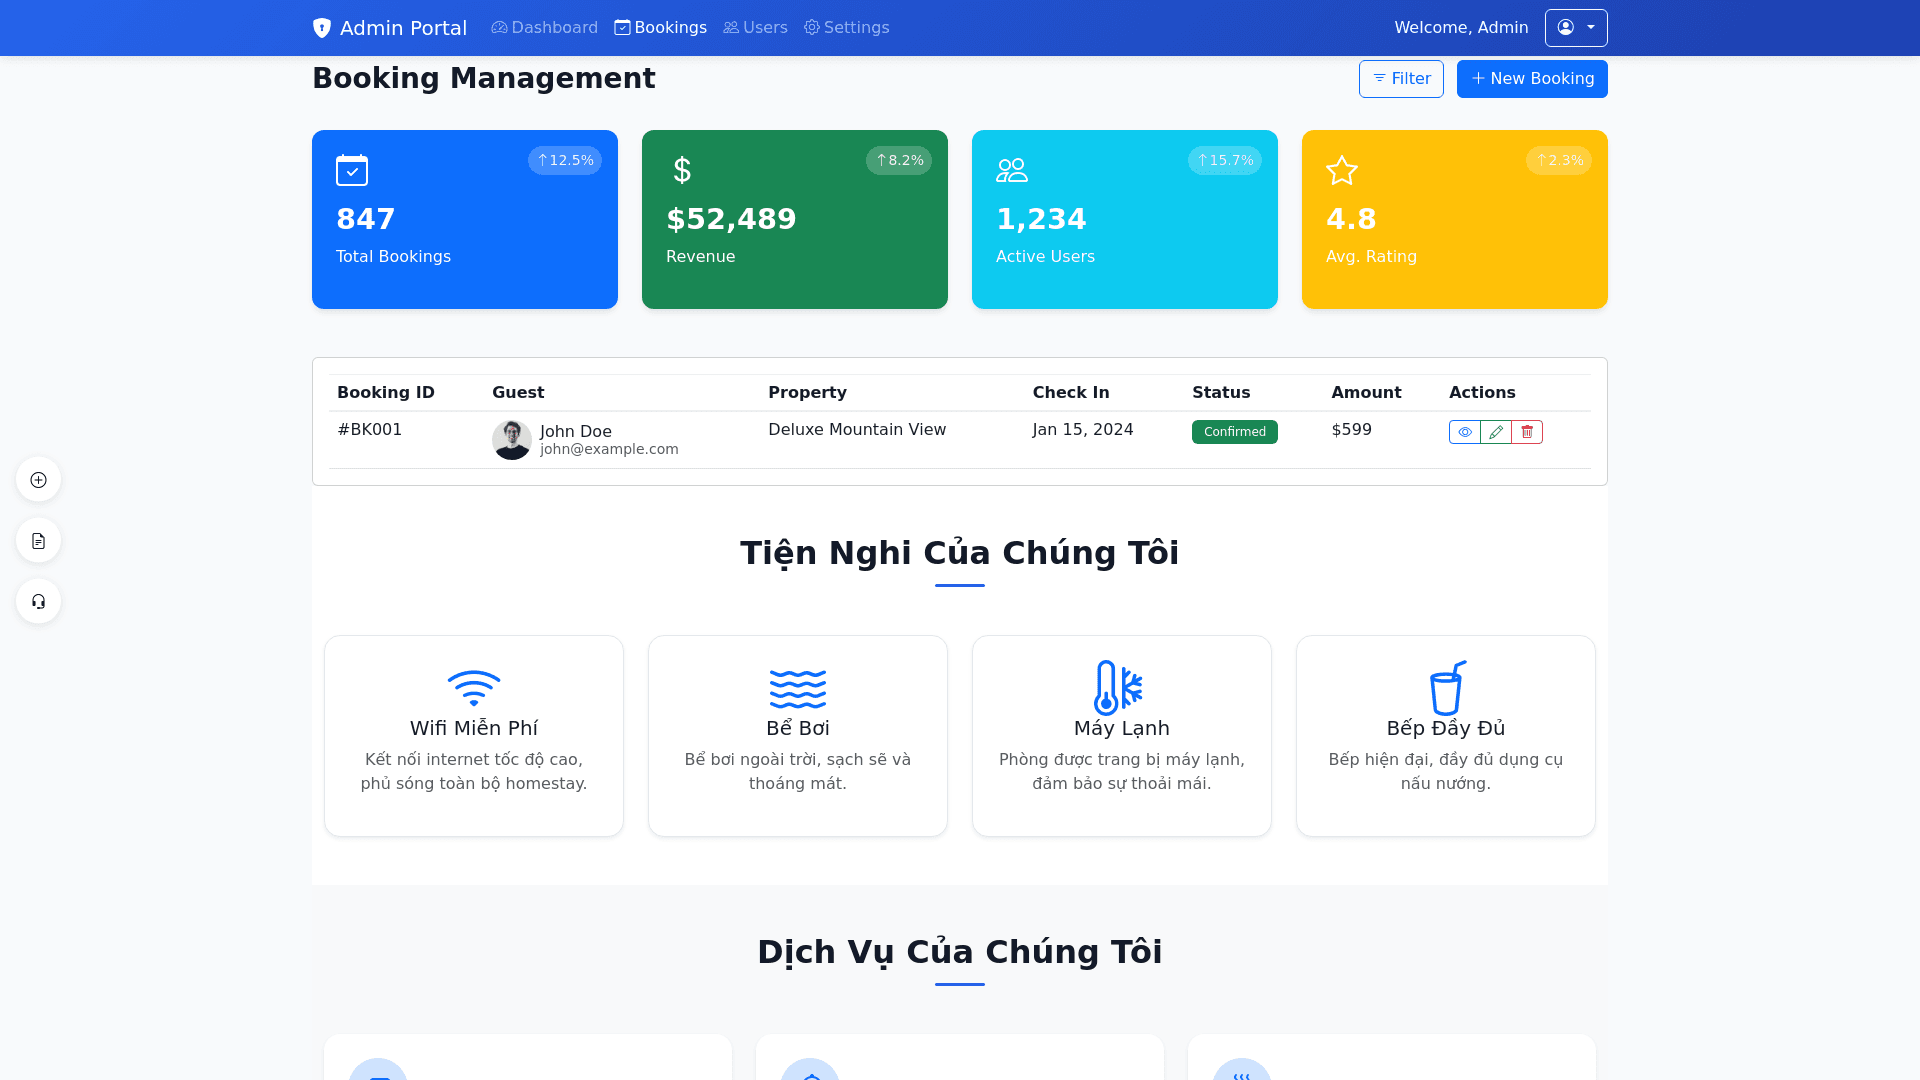
Task: Open the user account dropdown
Action: (1576, 28)
